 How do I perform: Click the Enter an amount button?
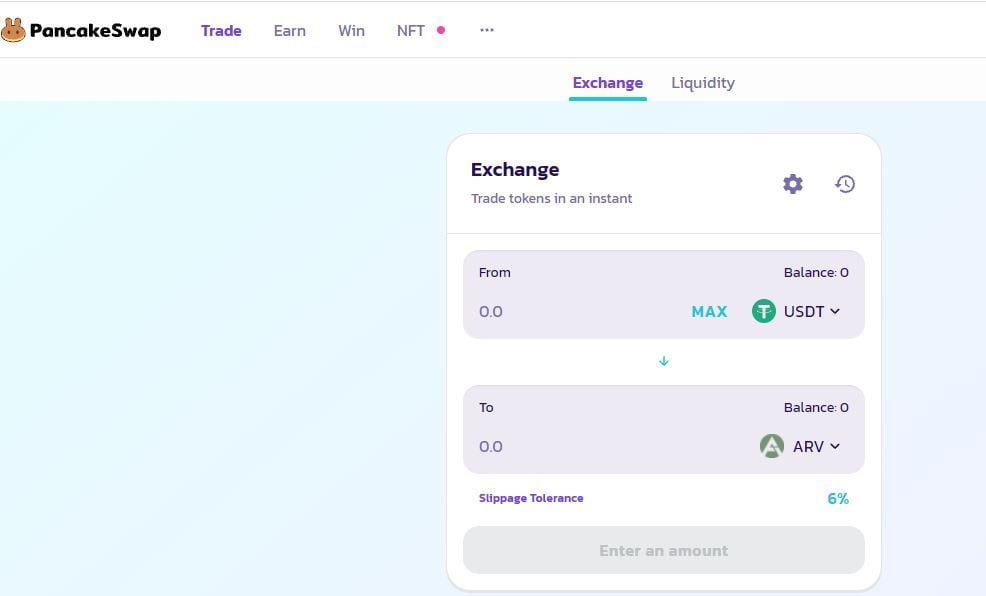point(664,550)
